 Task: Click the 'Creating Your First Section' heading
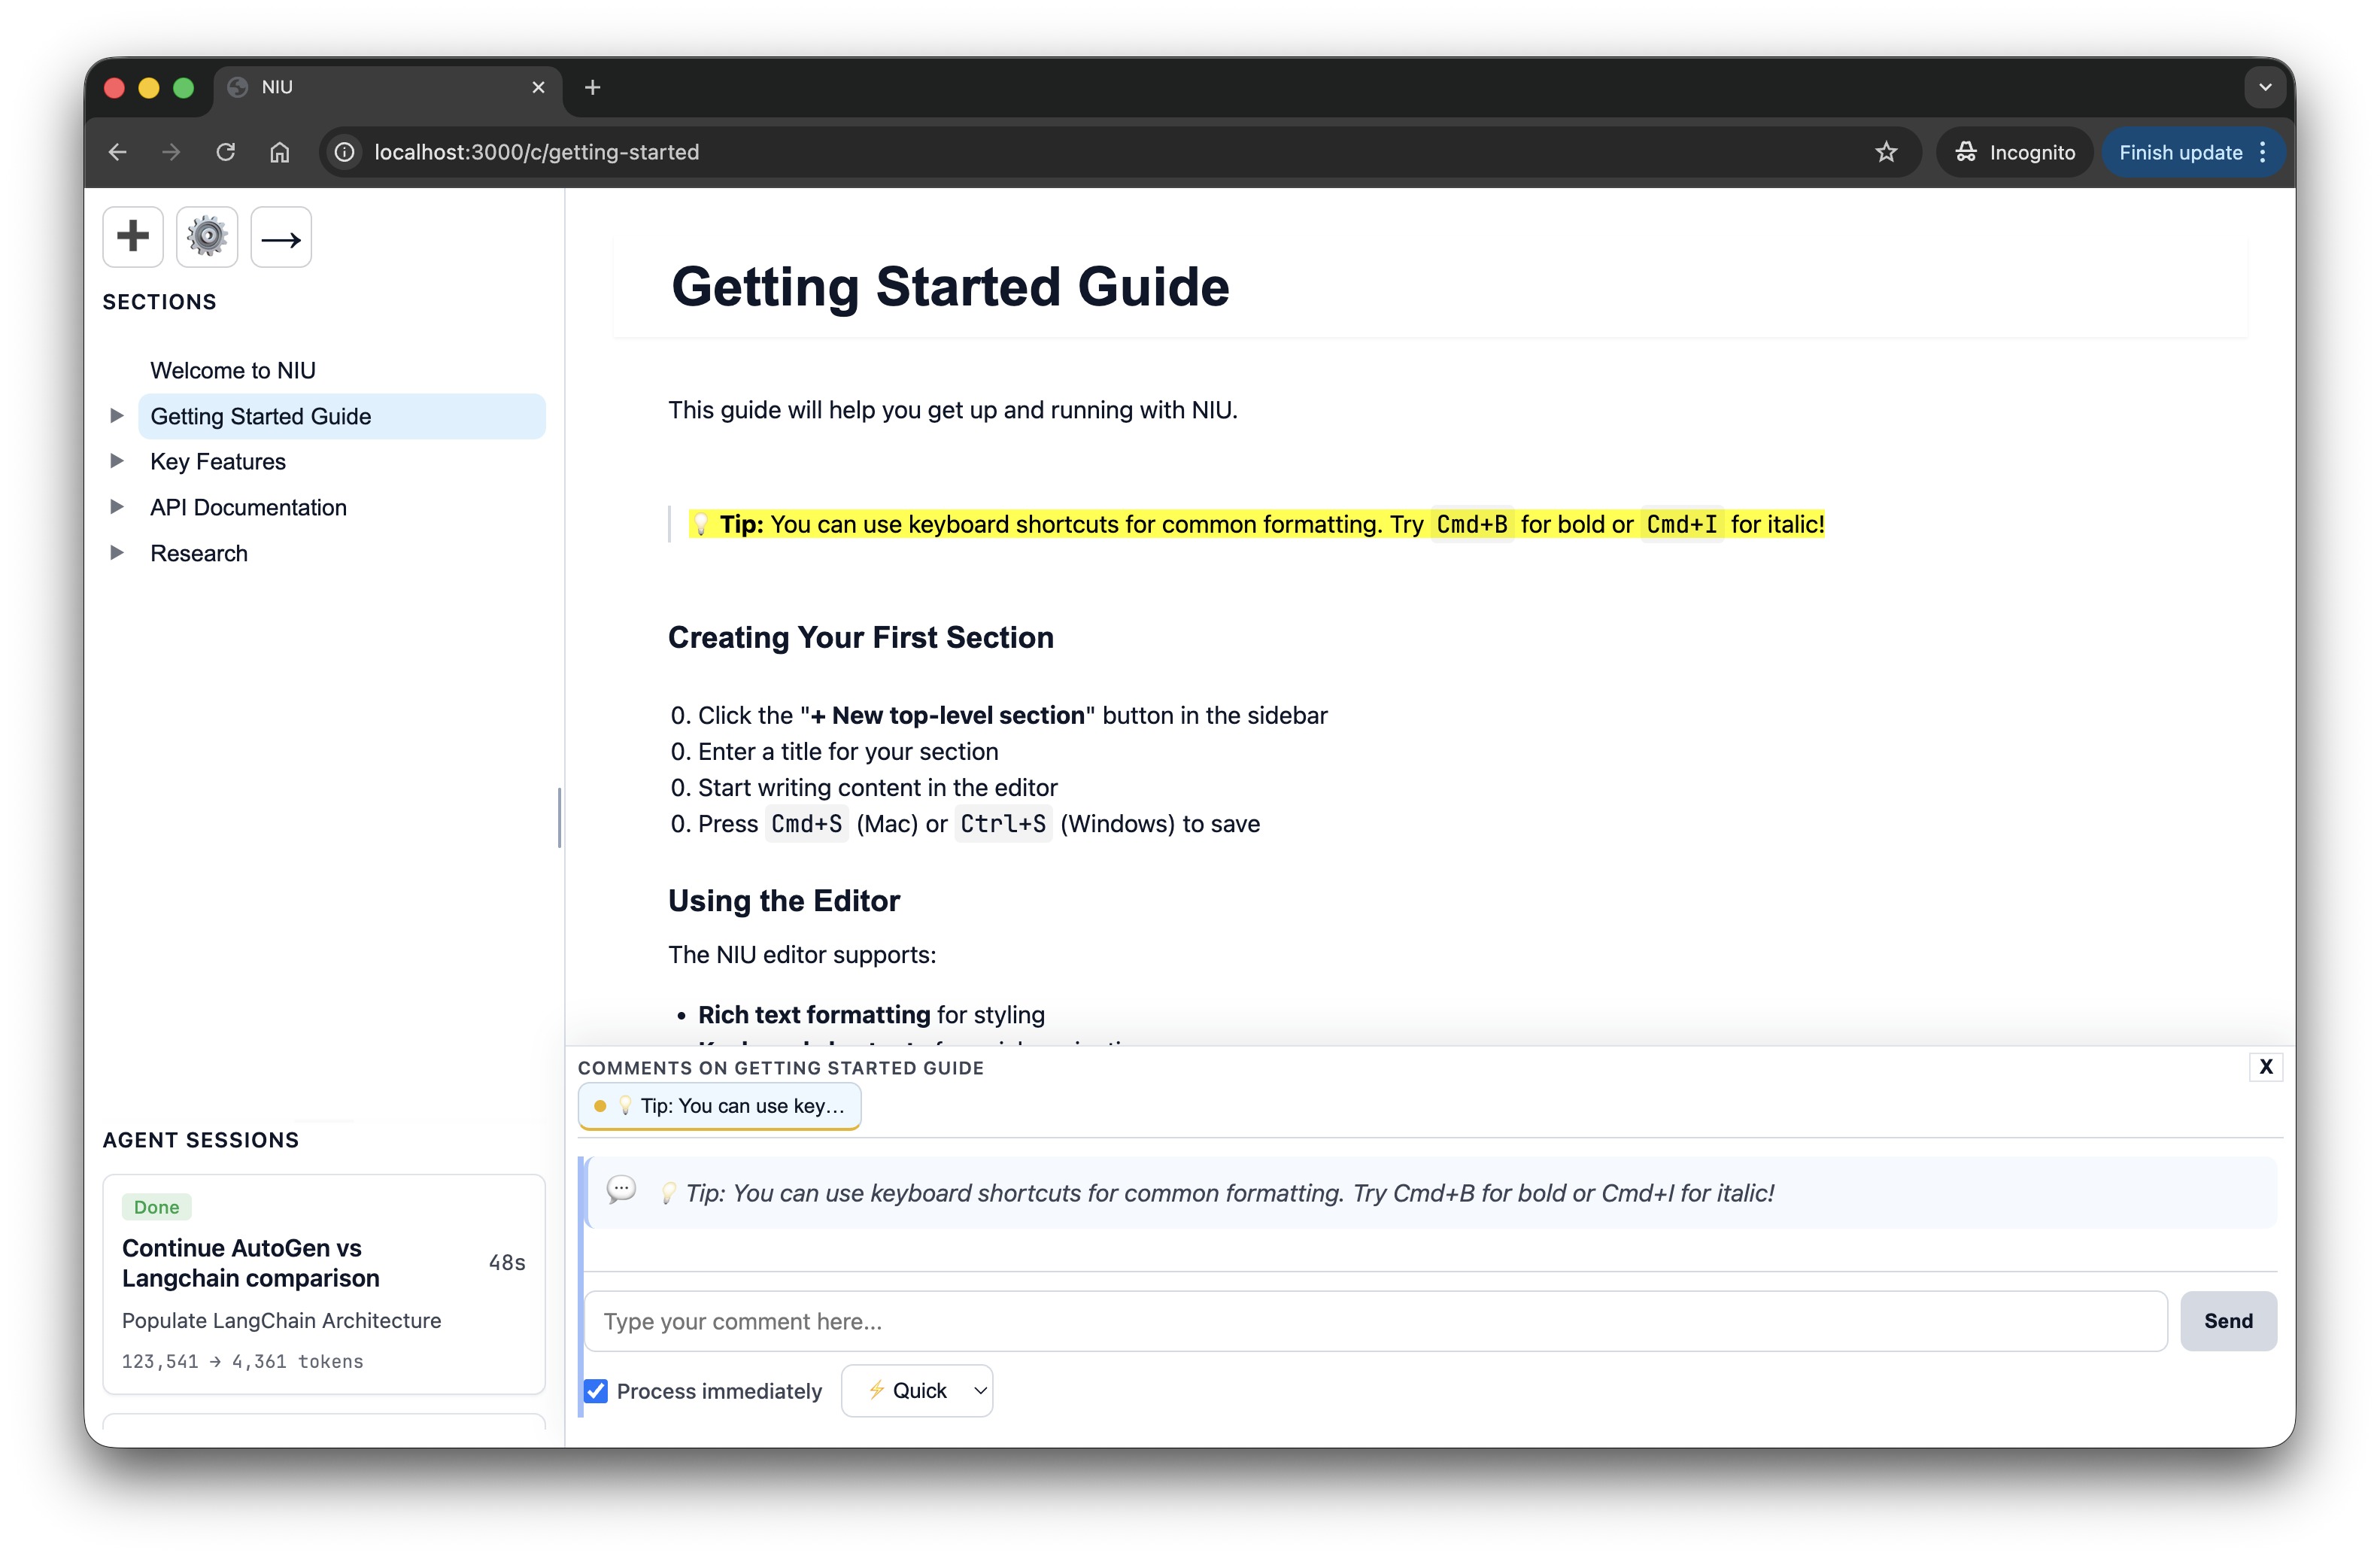click(861, 637)
